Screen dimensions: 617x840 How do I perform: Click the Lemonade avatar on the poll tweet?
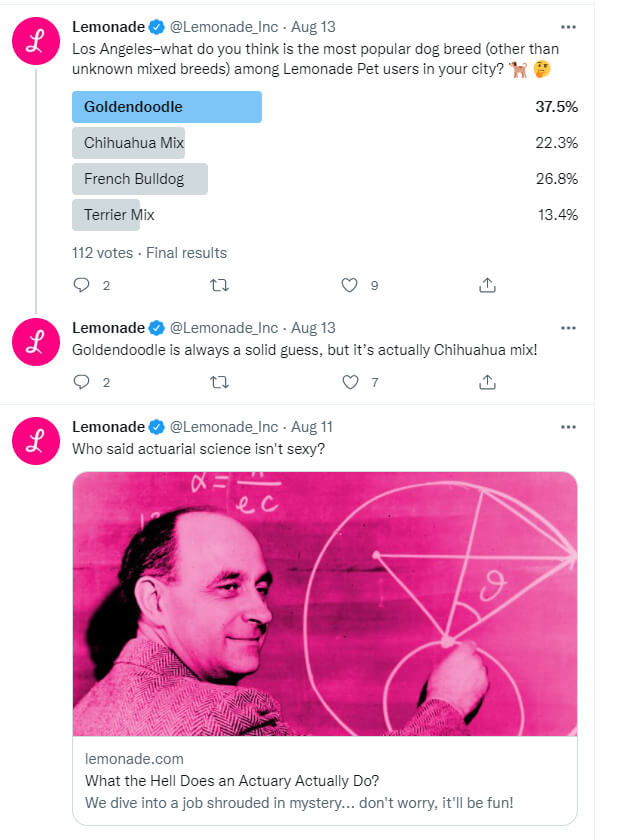point(36,42)
